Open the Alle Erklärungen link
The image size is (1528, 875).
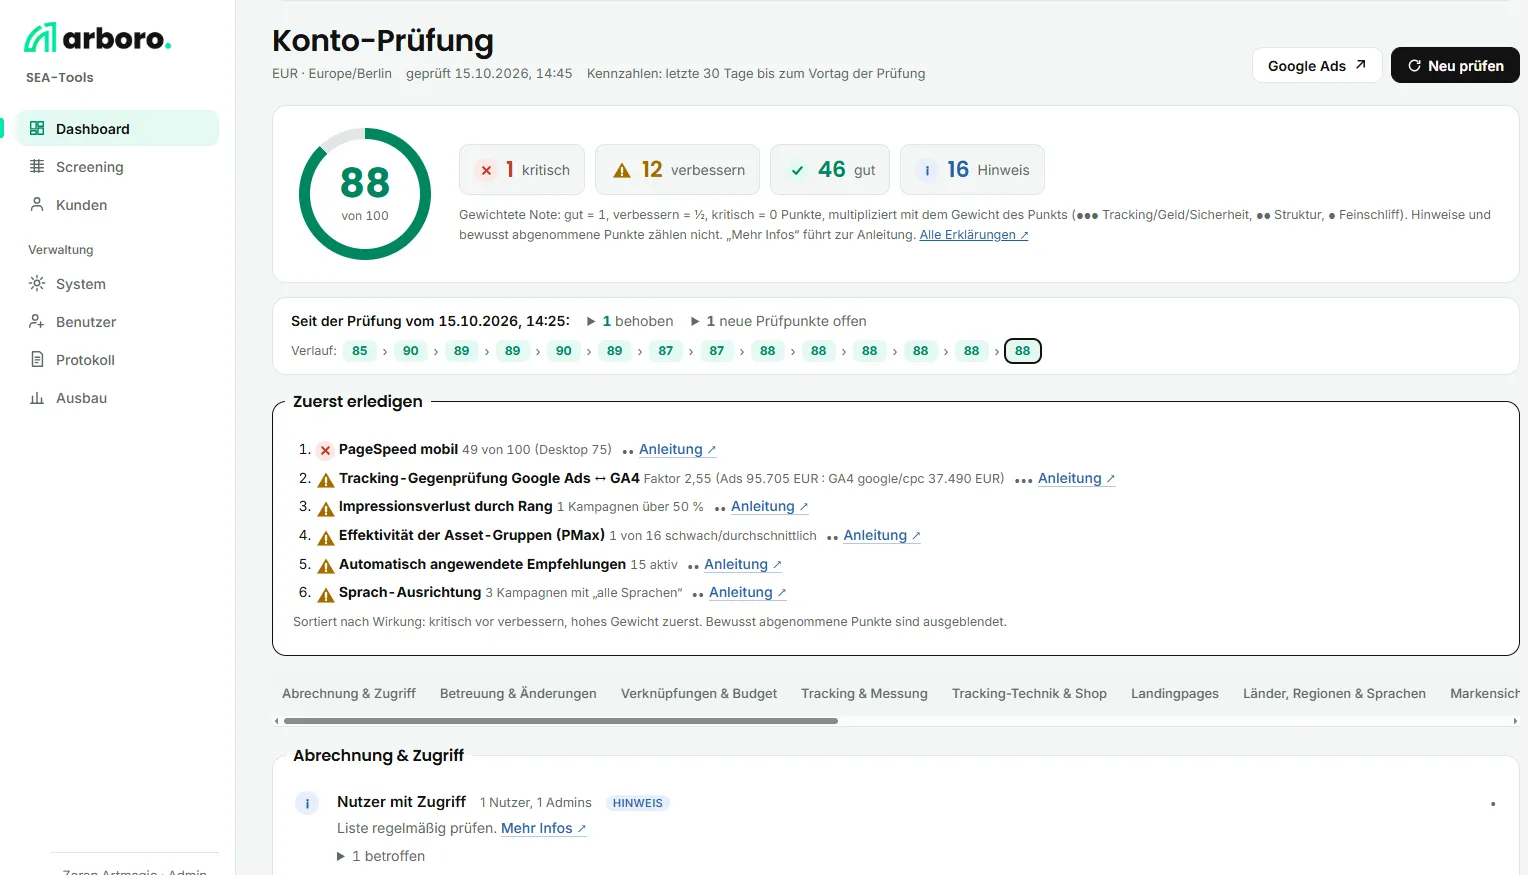click(x=974, y=235)
